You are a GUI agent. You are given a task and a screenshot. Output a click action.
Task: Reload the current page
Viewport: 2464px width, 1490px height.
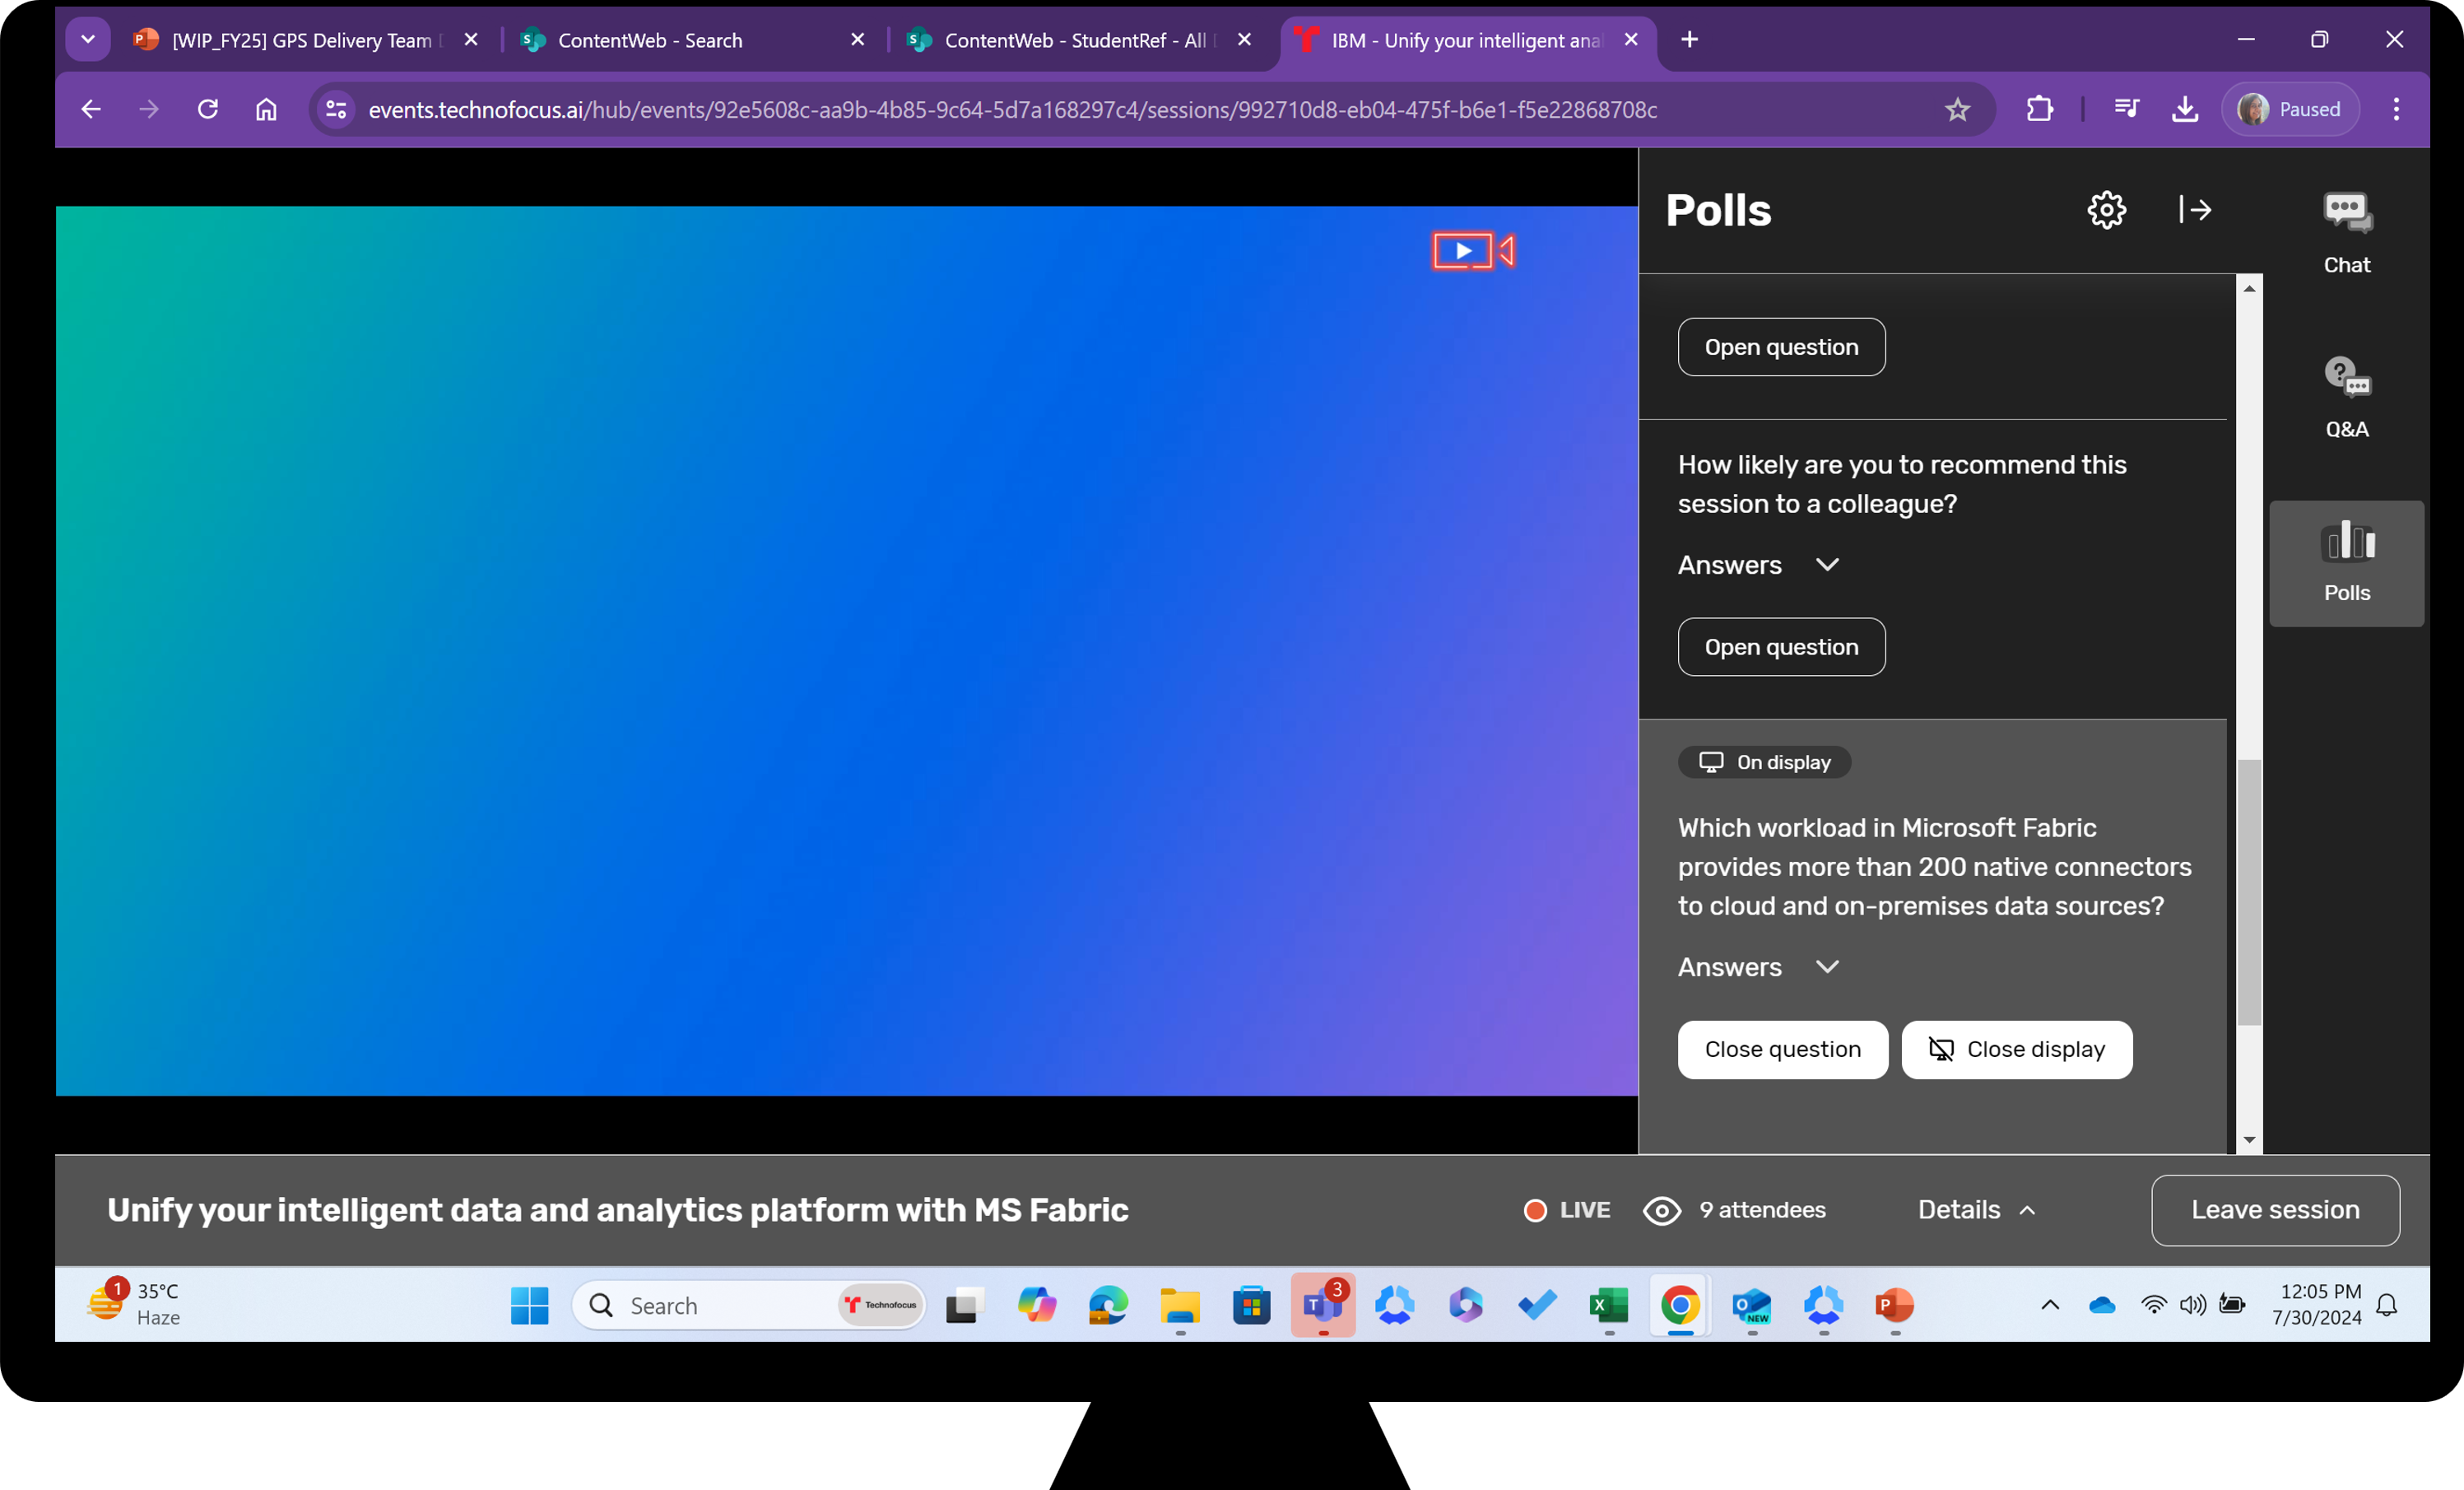(207, 109)
